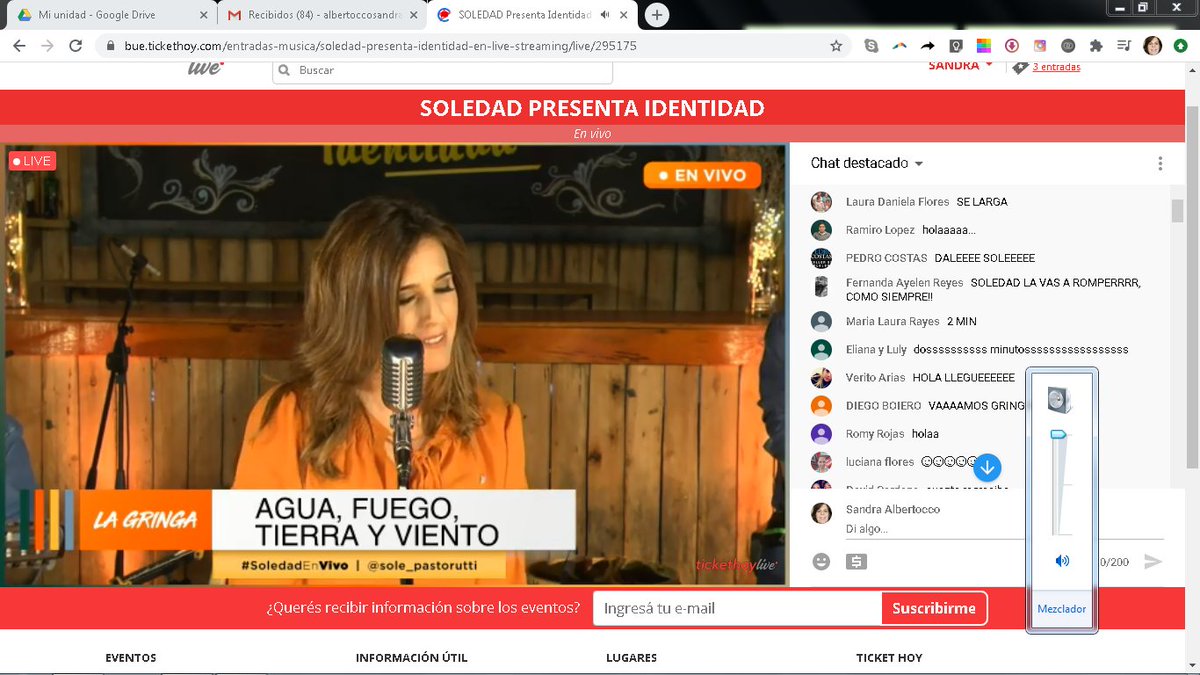Click the live stream video player
Screen dimensions: 1200x675
(395, 365)
